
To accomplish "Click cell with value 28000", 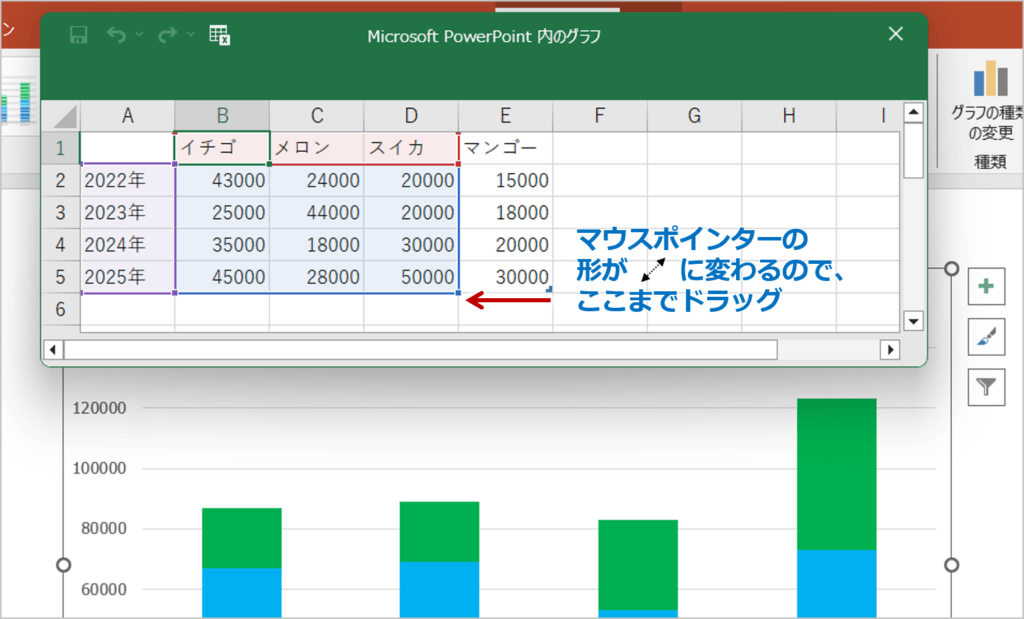I will click(x=317, y=277).
